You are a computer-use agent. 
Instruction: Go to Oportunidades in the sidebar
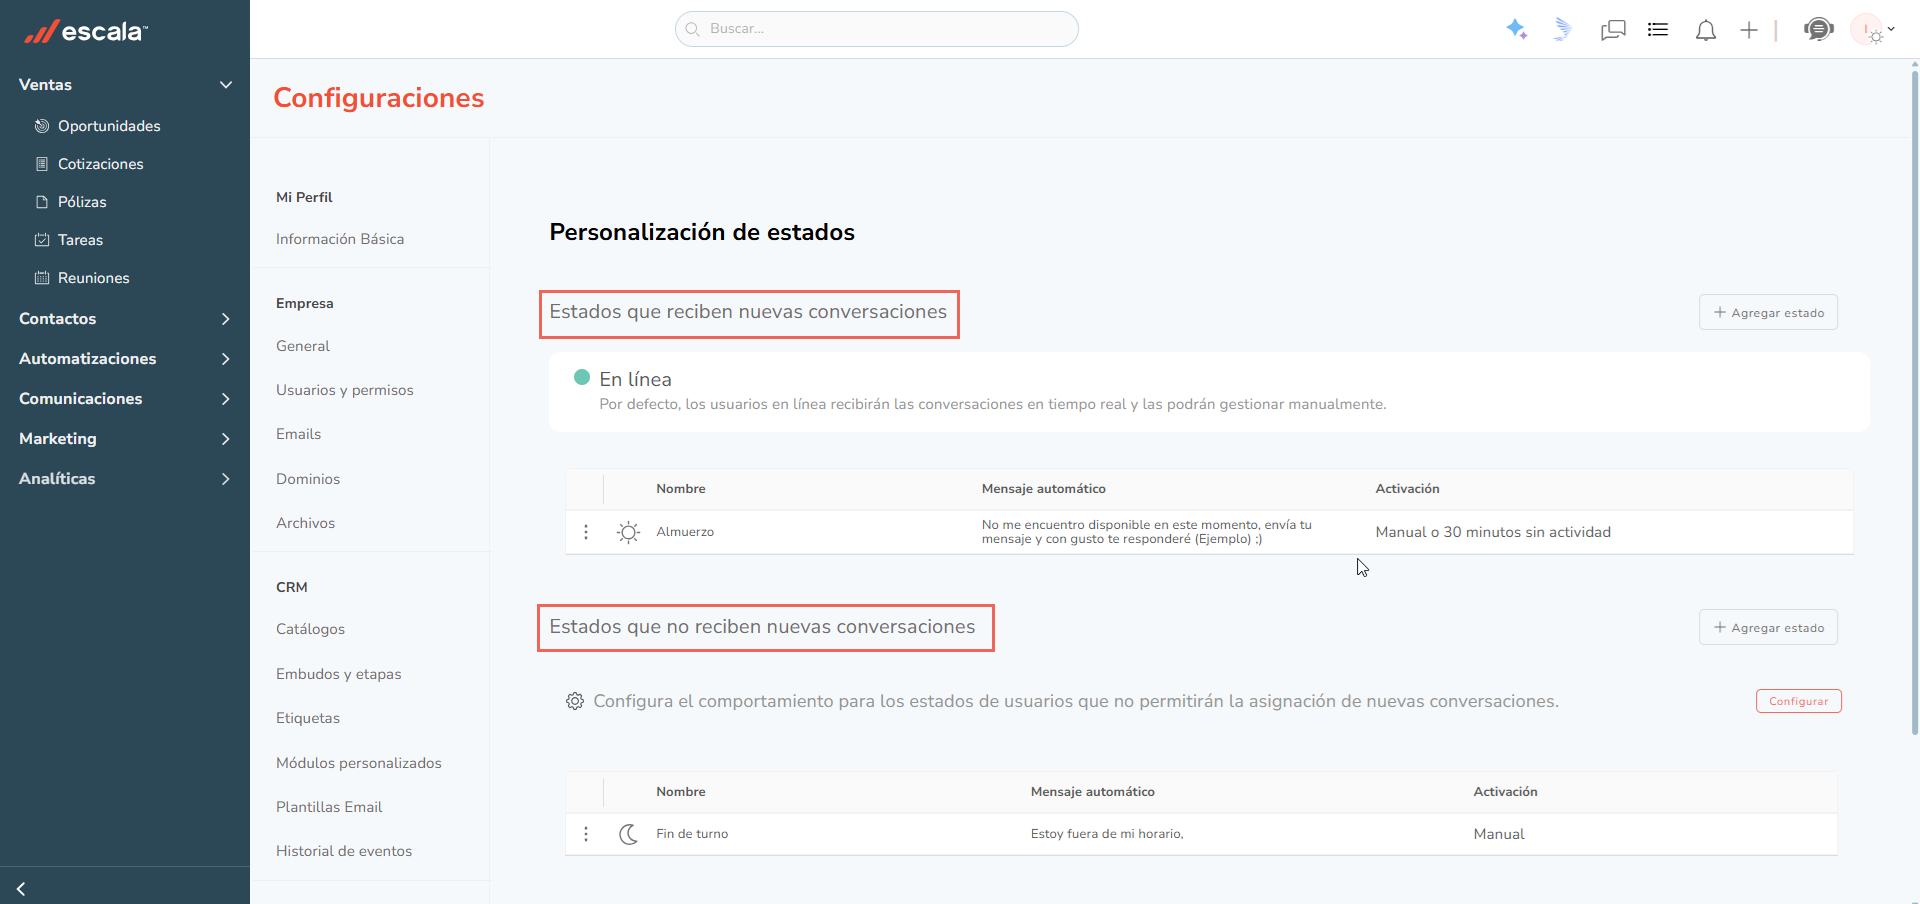(x=109, y=126)
